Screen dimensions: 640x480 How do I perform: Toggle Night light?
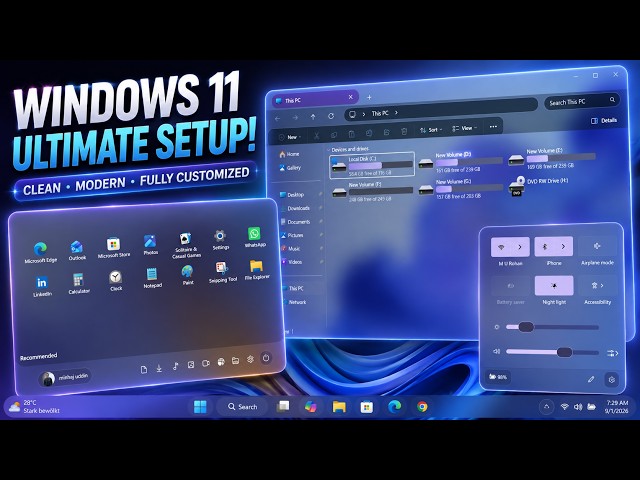pos(554,285)
